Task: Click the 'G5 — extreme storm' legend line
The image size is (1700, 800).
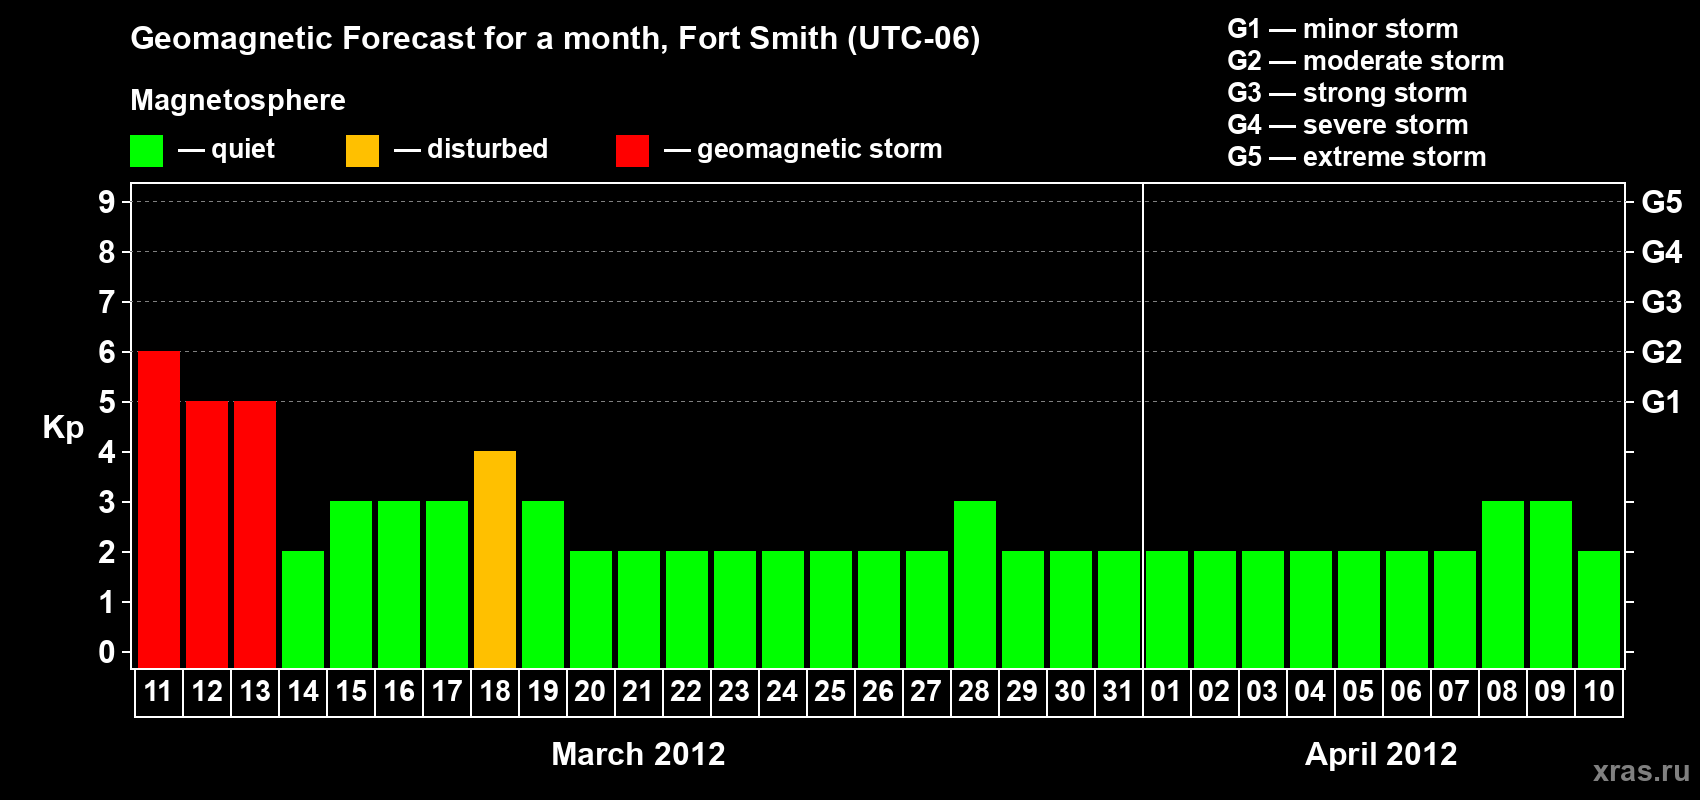Action: [x=1357, y=157]
